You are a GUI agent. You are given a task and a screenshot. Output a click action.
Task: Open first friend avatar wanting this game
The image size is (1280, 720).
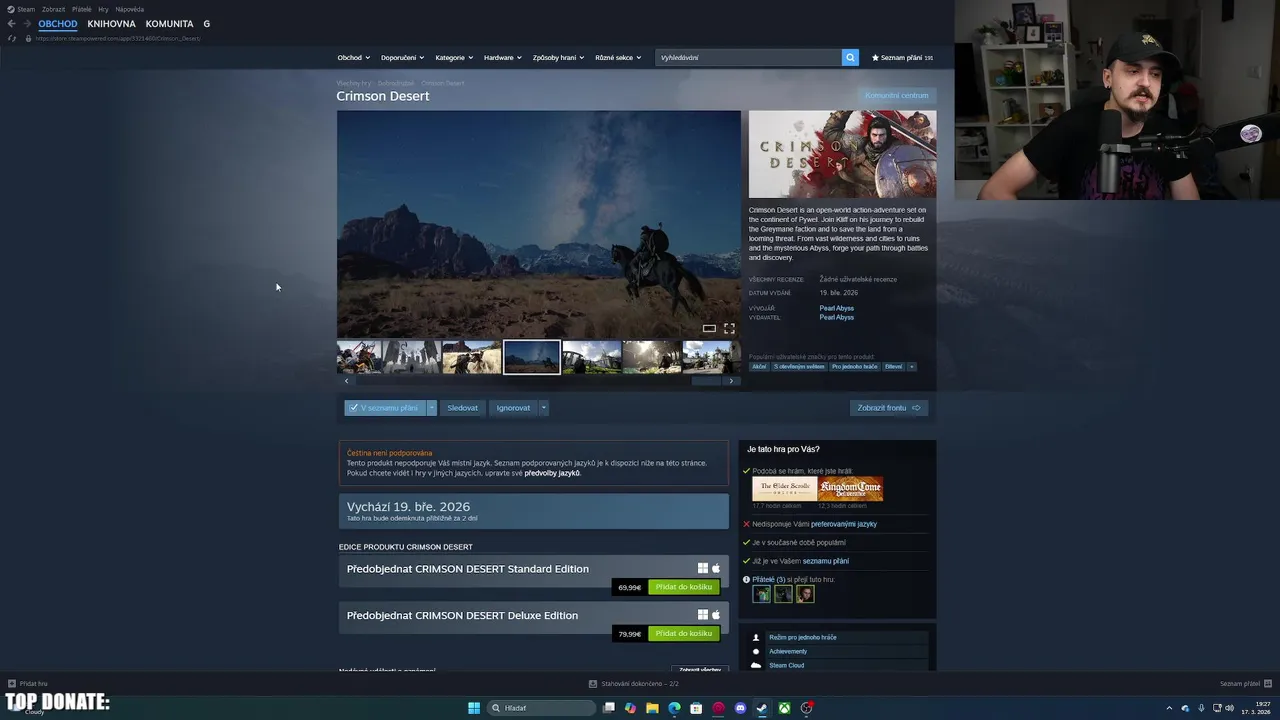762,594
